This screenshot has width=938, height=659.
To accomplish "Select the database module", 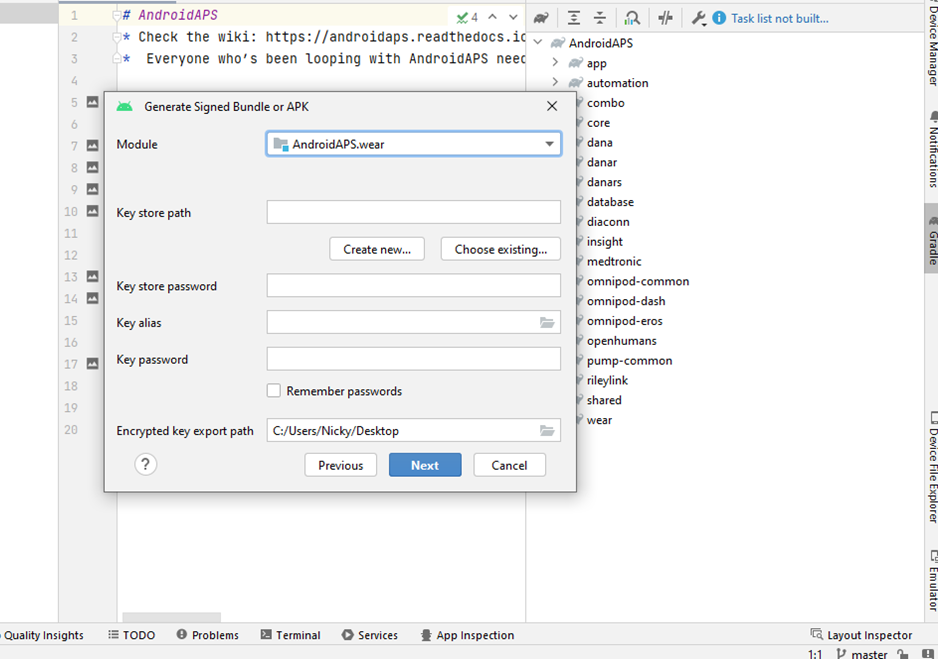I will (x=610, y=202).
